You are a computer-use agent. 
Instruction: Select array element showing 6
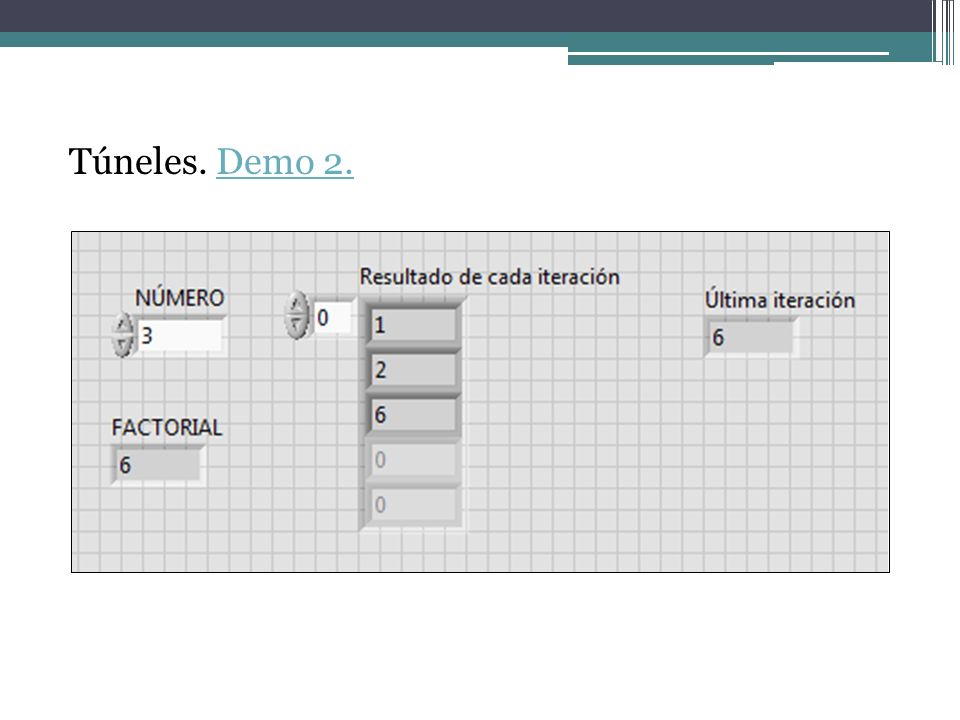(x=413, y=415)
